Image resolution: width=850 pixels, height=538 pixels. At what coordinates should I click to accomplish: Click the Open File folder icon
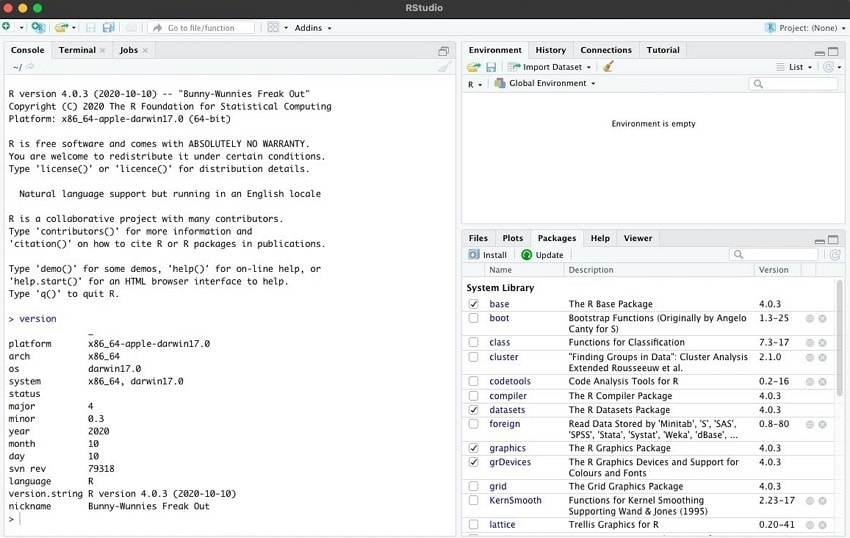tap(61, 27)
